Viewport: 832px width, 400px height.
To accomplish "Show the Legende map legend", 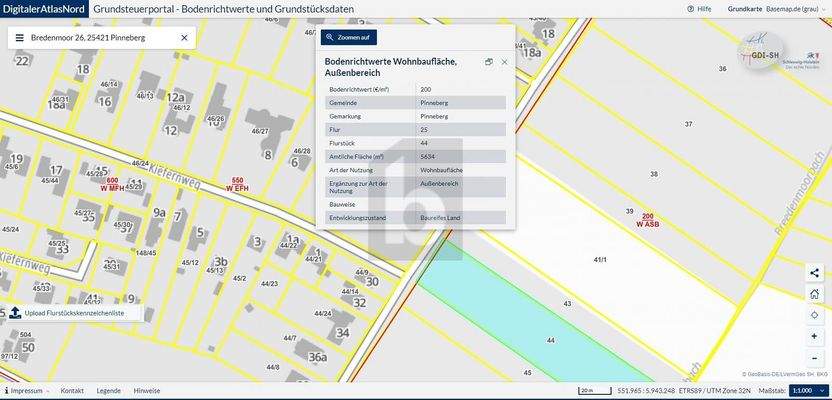I will coord(108,391).
